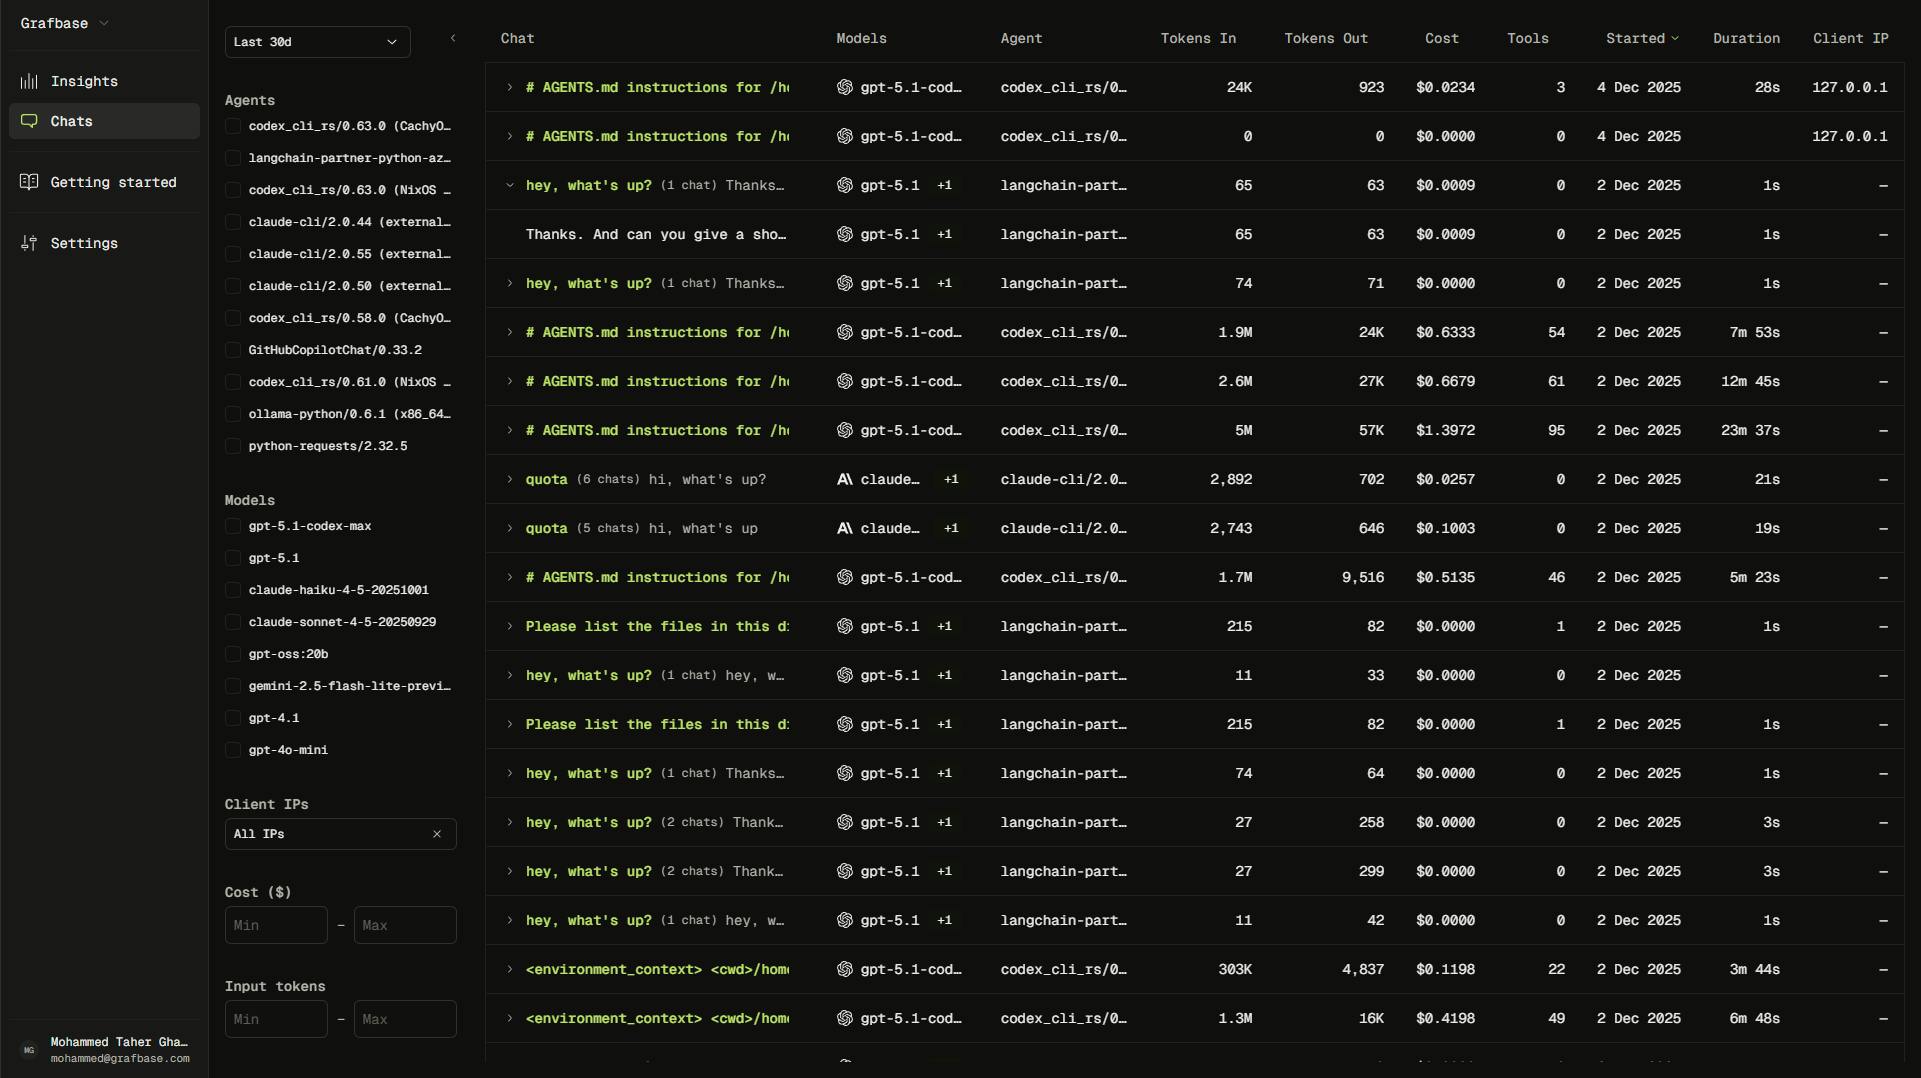Open the Thanks. And can you give a sho… chat
1921x1078 pixels.
pos(656,234)
